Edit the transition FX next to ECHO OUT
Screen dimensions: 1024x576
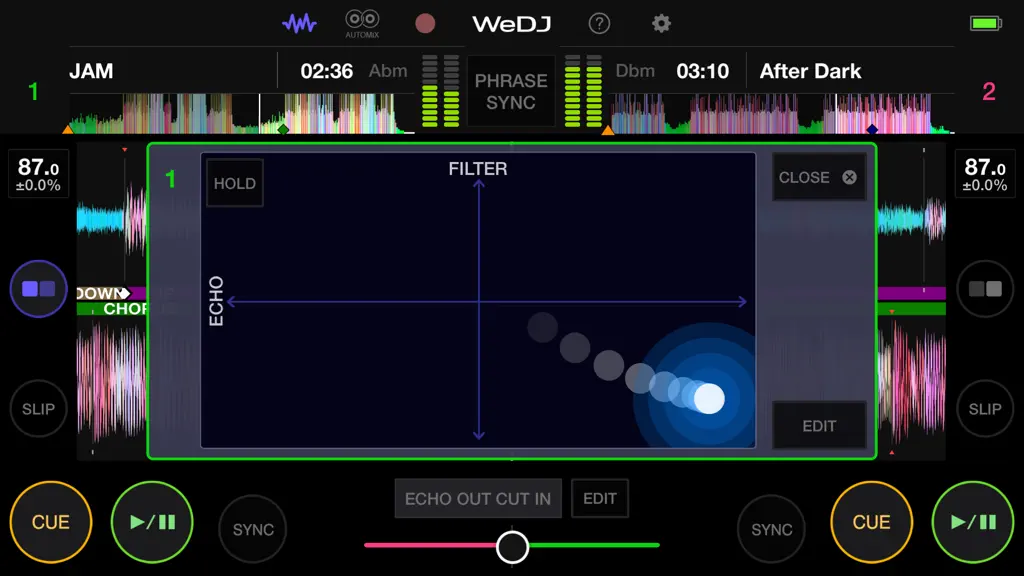point(600,498)
